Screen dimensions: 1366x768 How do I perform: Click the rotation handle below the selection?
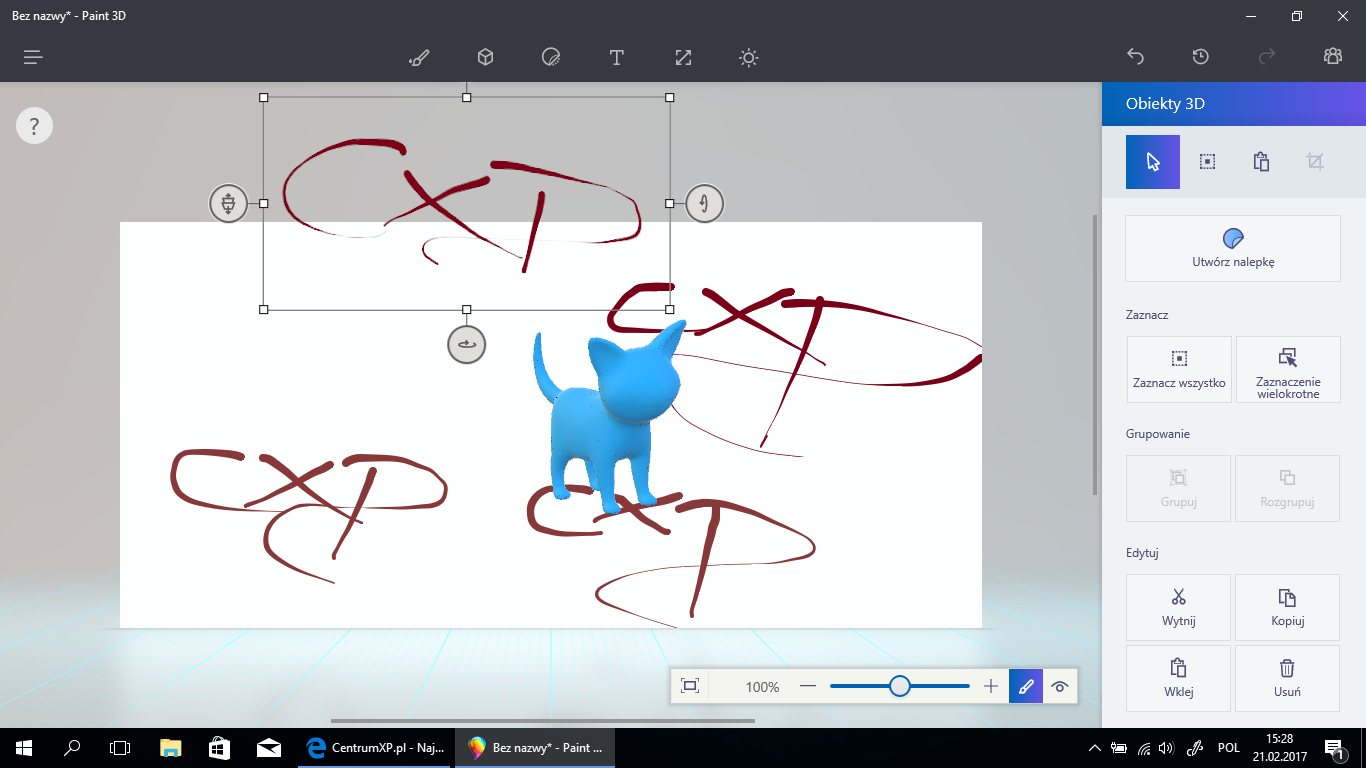coord(466,345)
